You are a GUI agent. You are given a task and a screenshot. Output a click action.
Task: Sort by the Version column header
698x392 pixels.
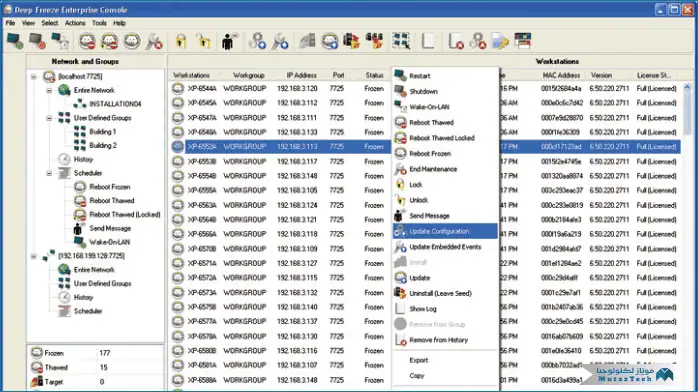click(601, 75)
